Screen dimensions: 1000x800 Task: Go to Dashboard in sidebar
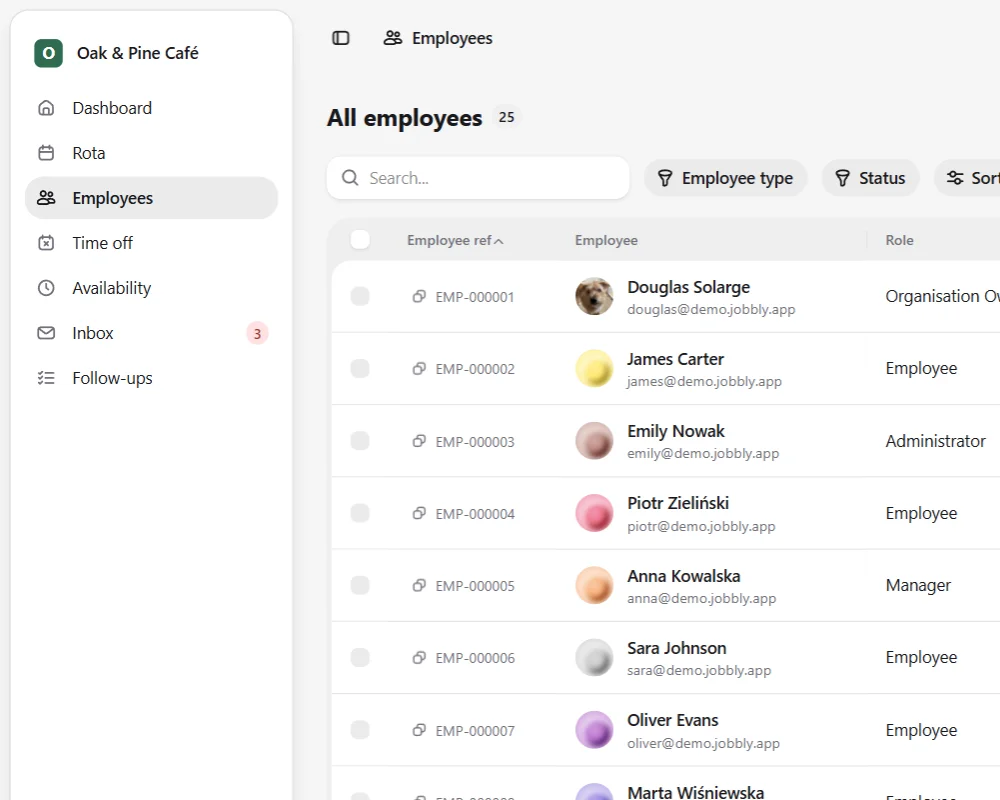pyautogui.click(x=151, y=108)
